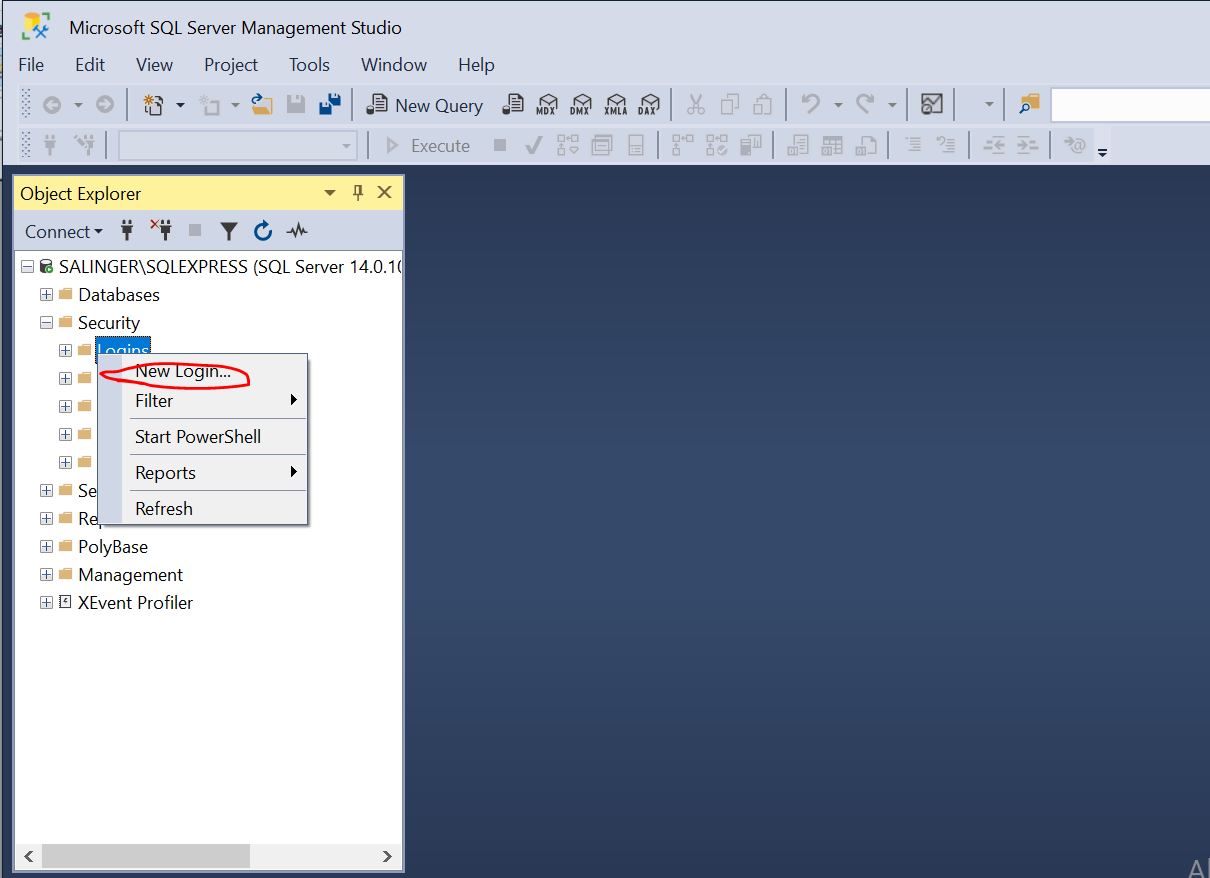Open the Project menu
The image size is (1210, 878).
pos(231,64)
